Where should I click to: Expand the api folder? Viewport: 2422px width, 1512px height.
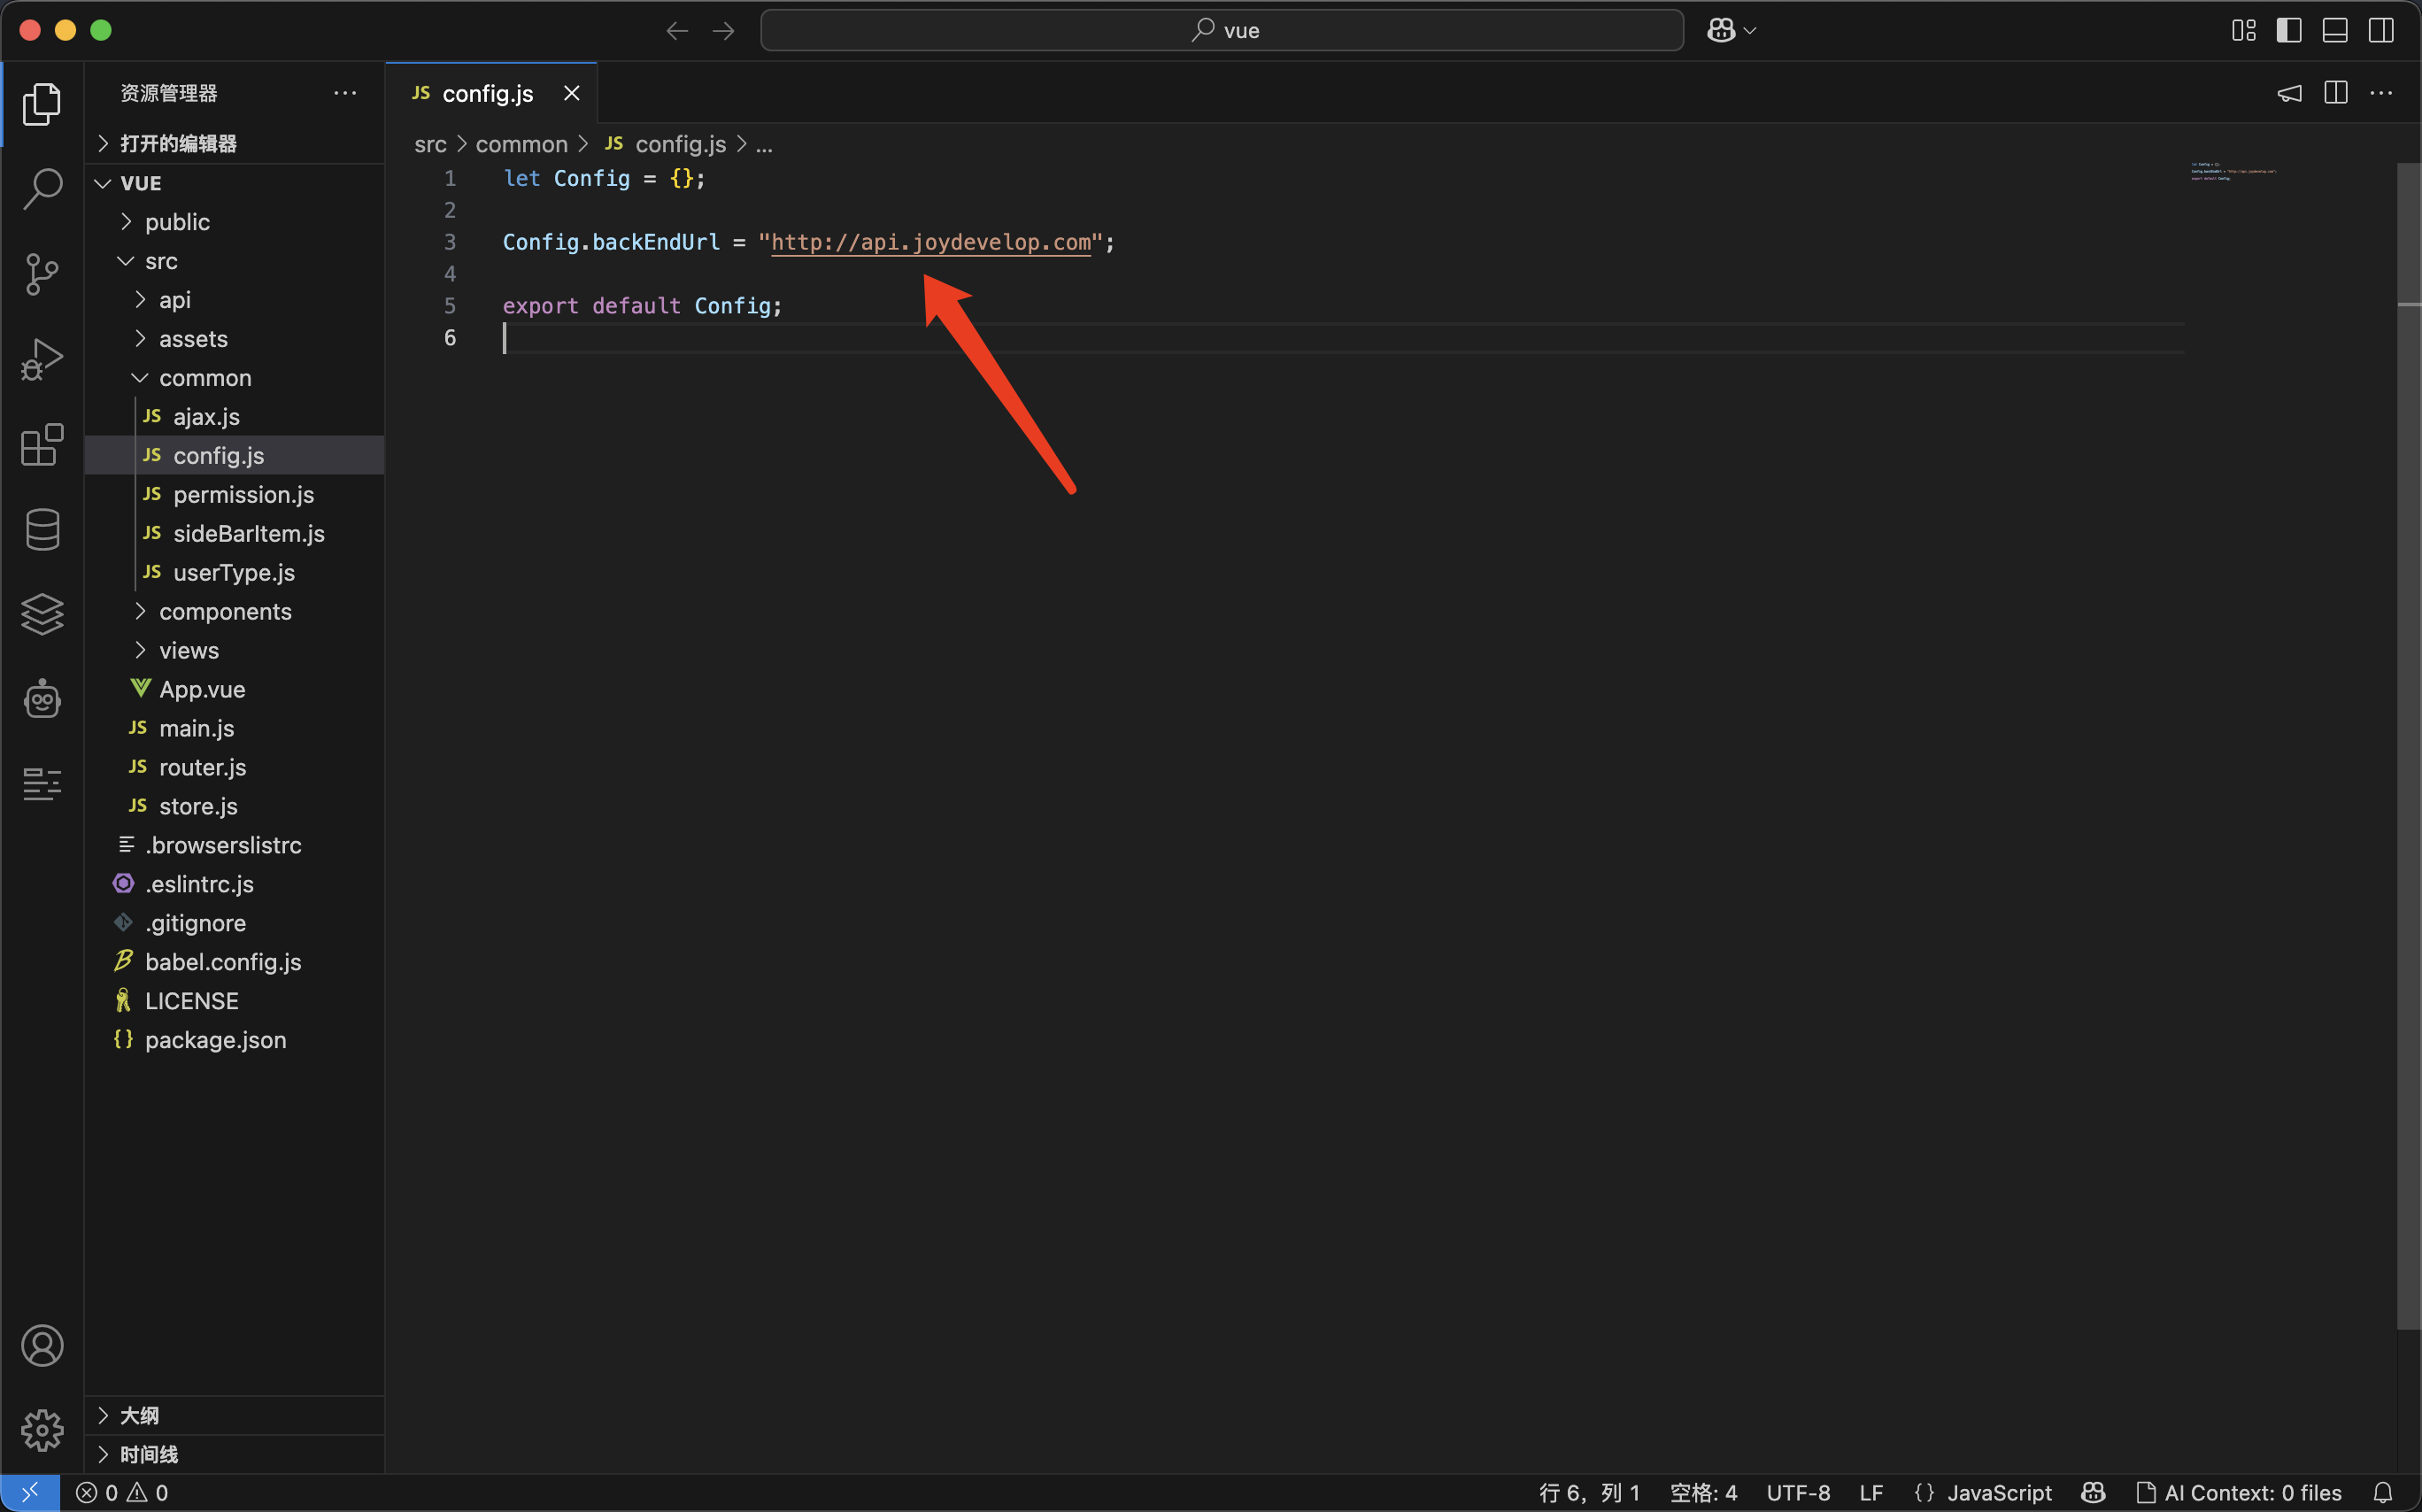click(x=235, y=300)
